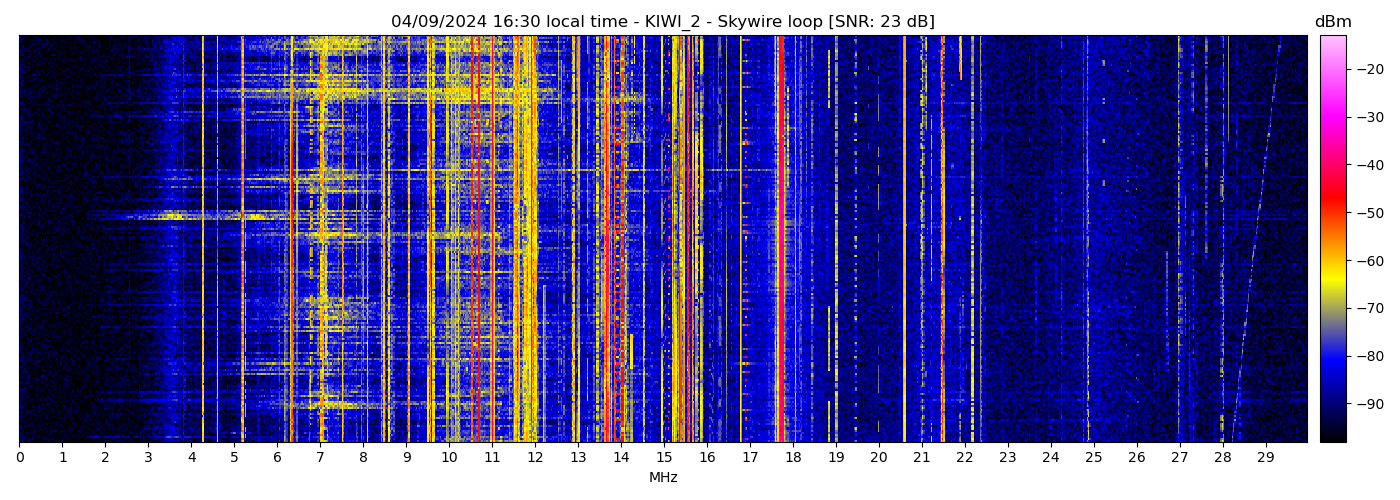
Task: Pick the red colorbar region near −50 dBm
Action: point(1332,212)
